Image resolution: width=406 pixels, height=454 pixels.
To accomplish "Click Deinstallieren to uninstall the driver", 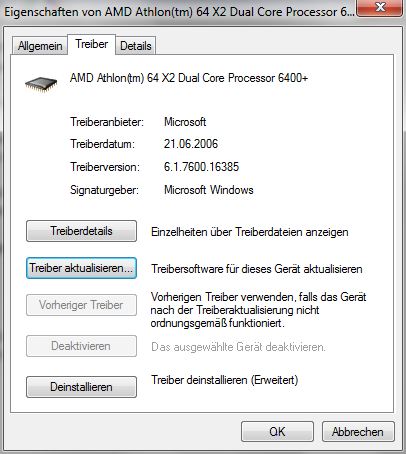I will [81, 387].
